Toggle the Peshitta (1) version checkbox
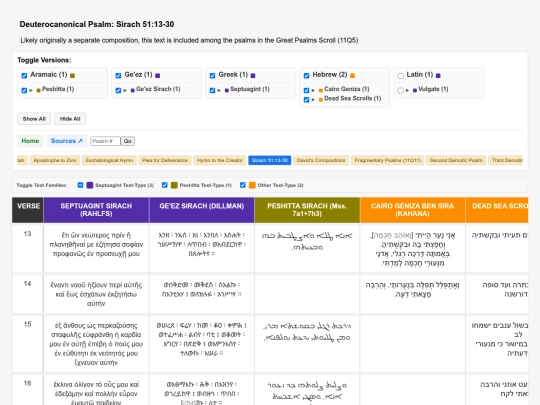Viewport: 540px width, 405px height. point(24,90)
